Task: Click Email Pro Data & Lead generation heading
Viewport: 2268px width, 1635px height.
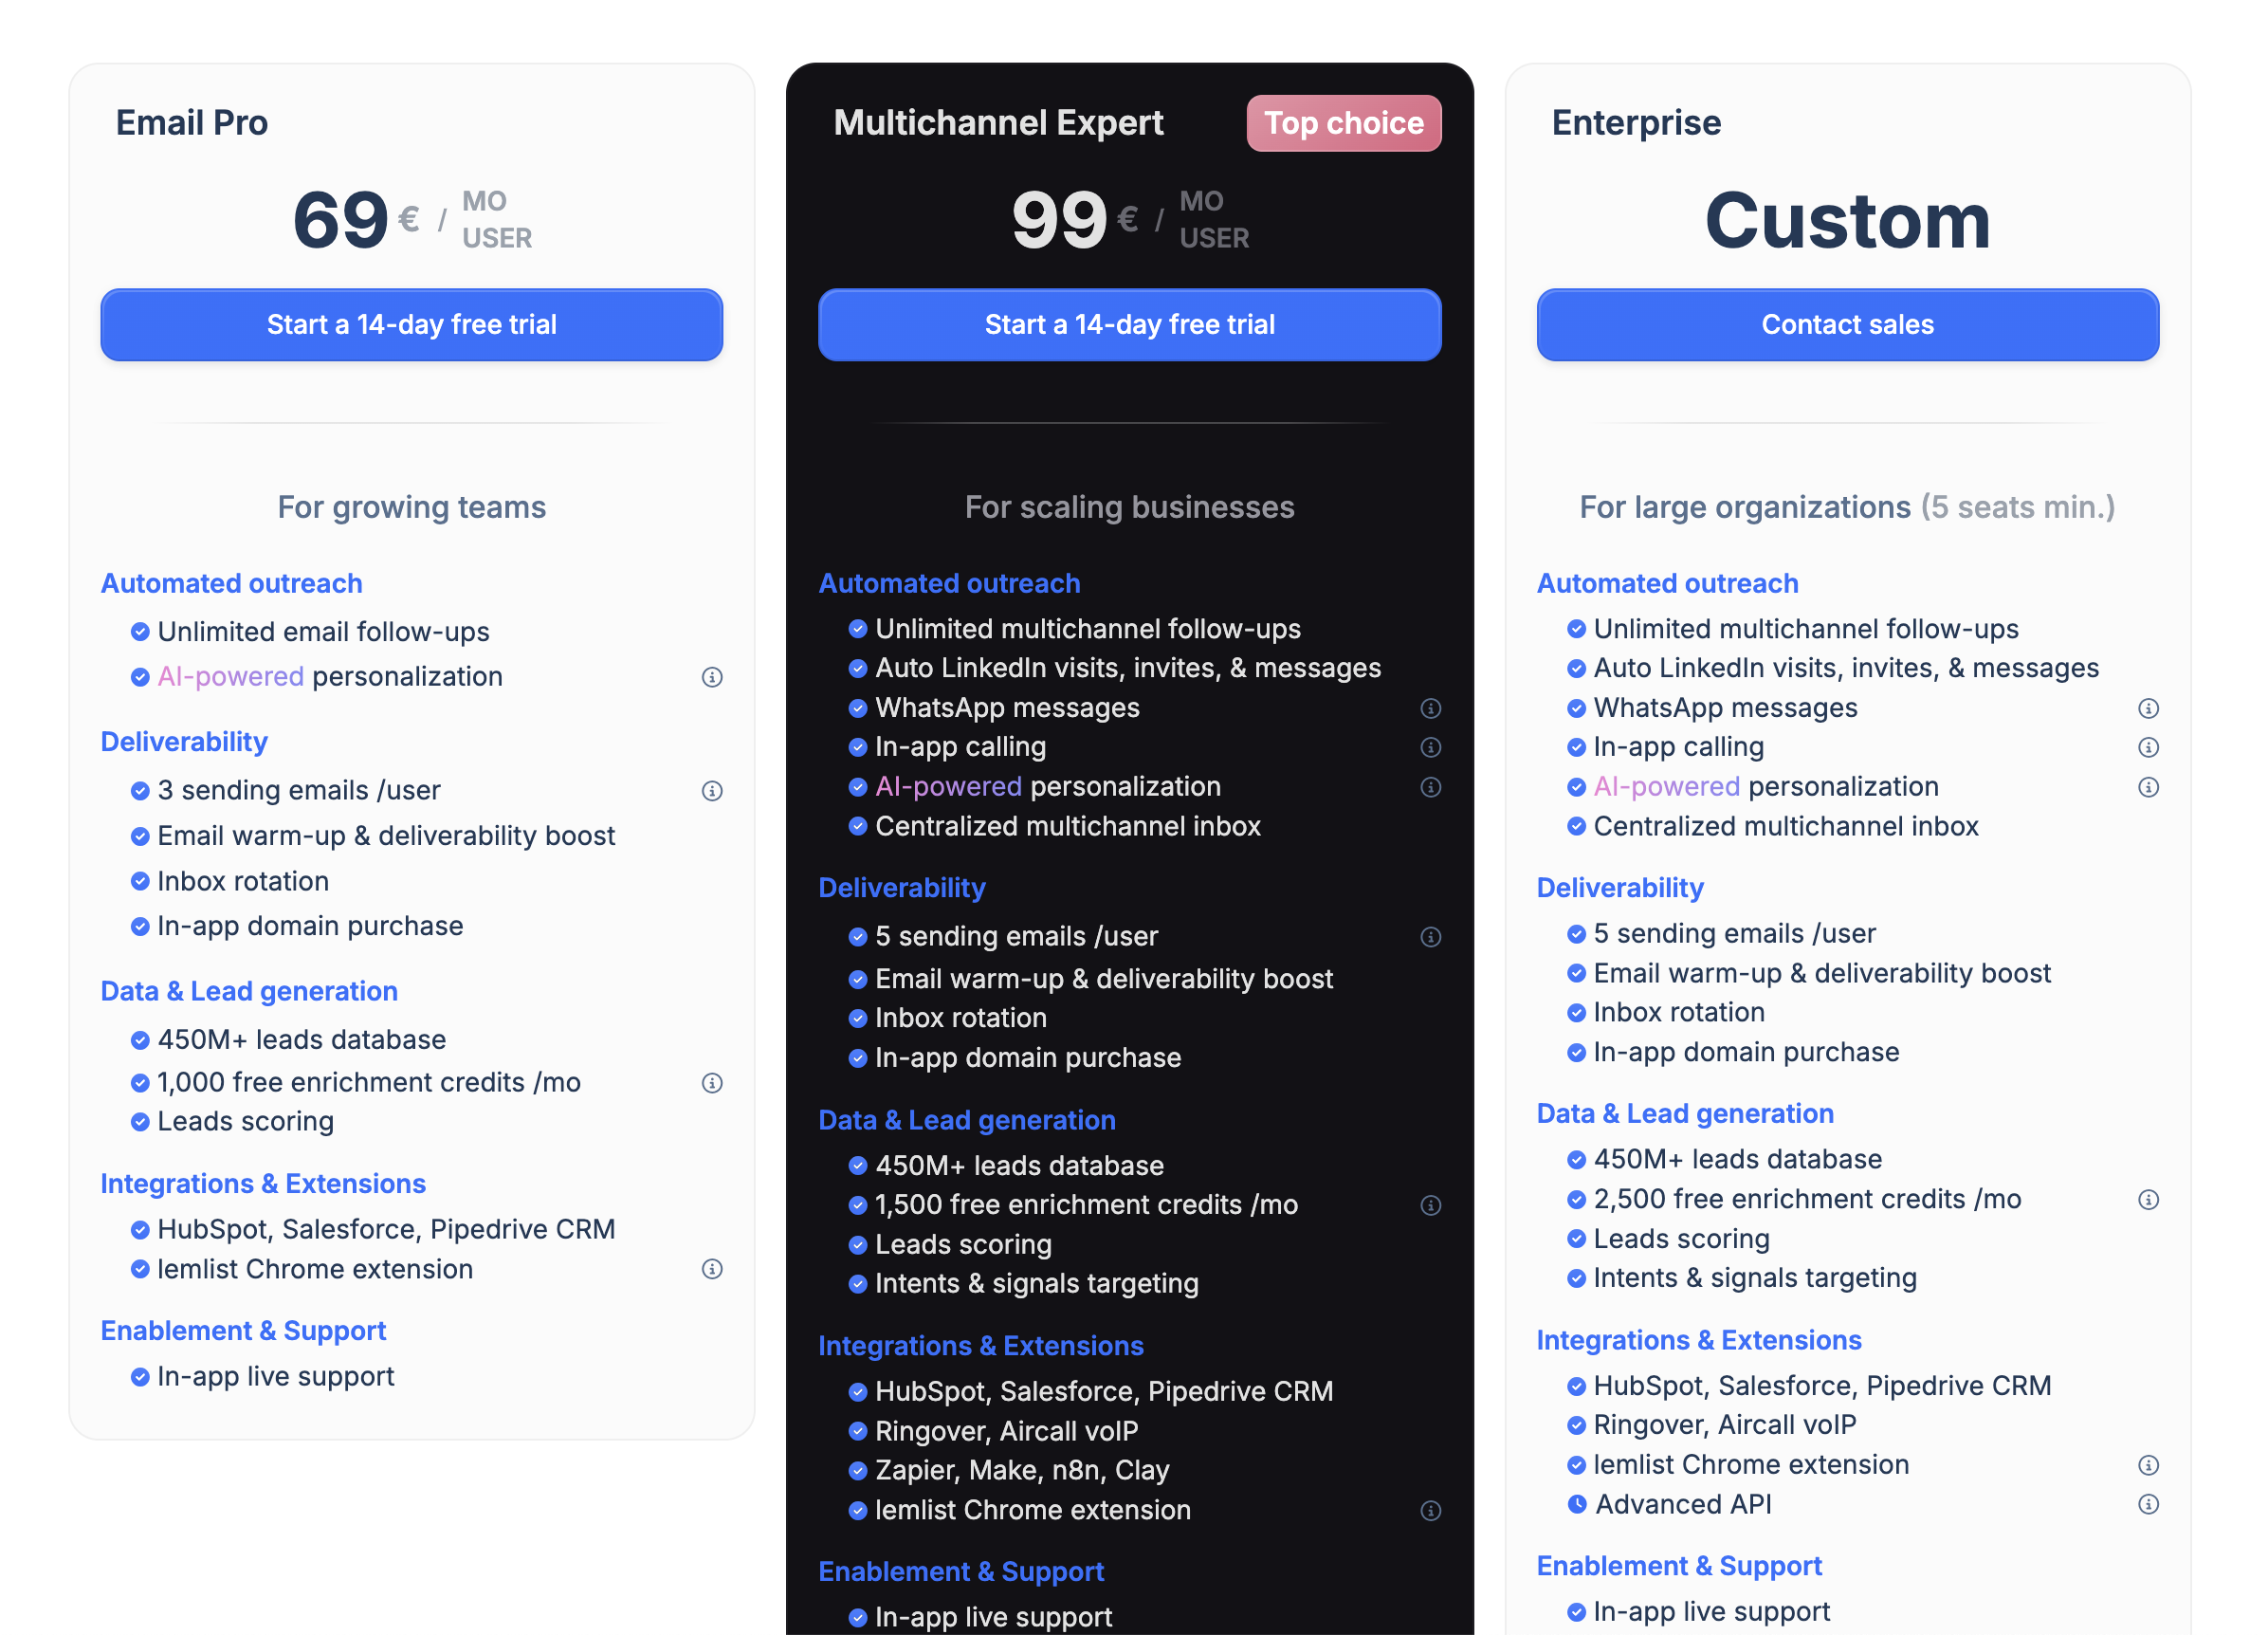Action: [249, 991]
